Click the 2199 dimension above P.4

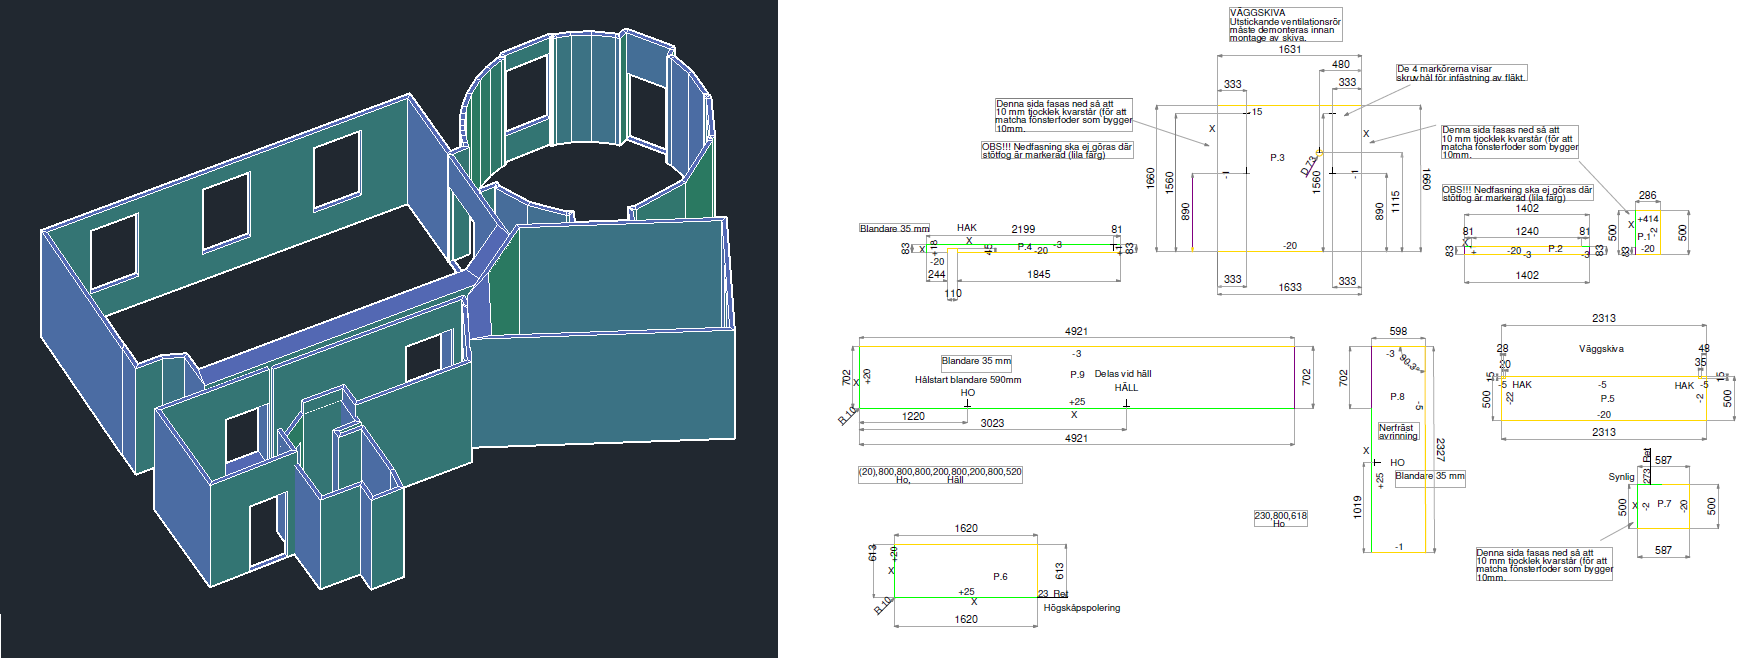click(1023, 229)
